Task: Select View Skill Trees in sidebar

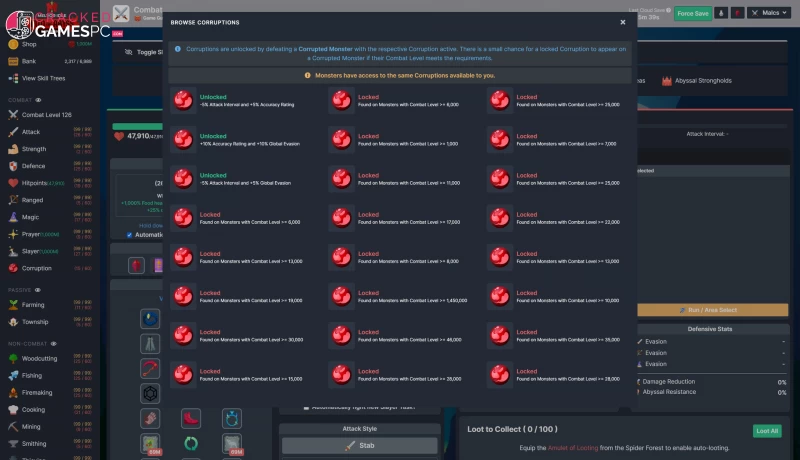Action: click(43, 78)
